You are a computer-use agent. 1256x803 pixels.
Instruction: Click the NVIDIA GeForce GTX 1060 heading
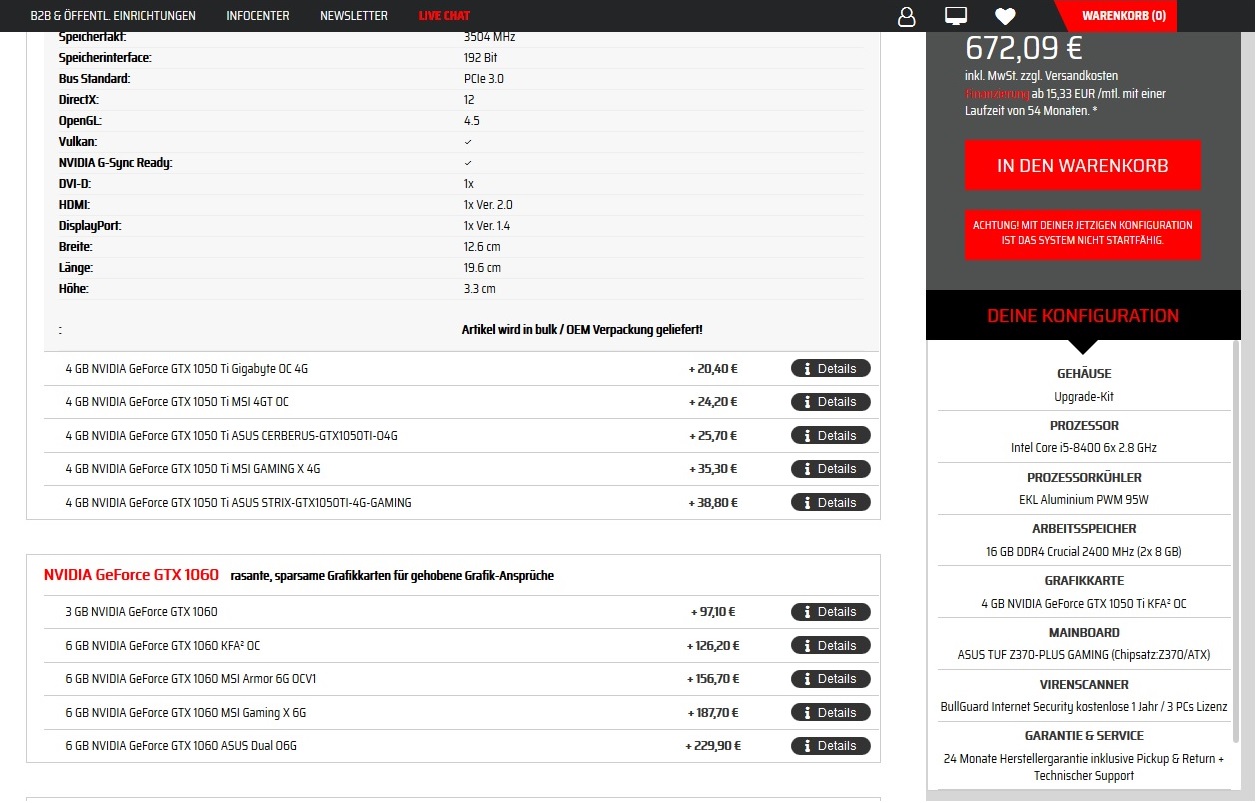131,575
